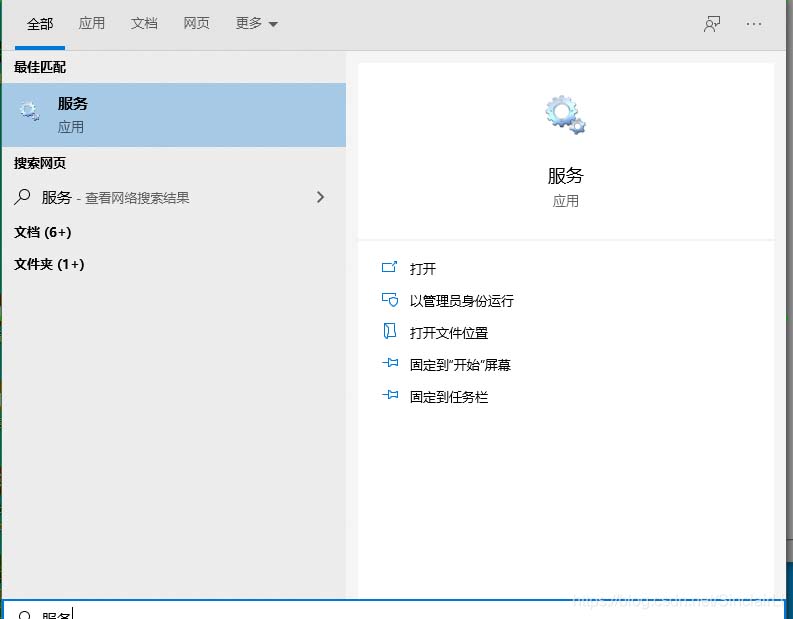Switch to the 网页 tab
Image resolution: width=793 pixels, height=619 pixels.
(x=196, y=23)
